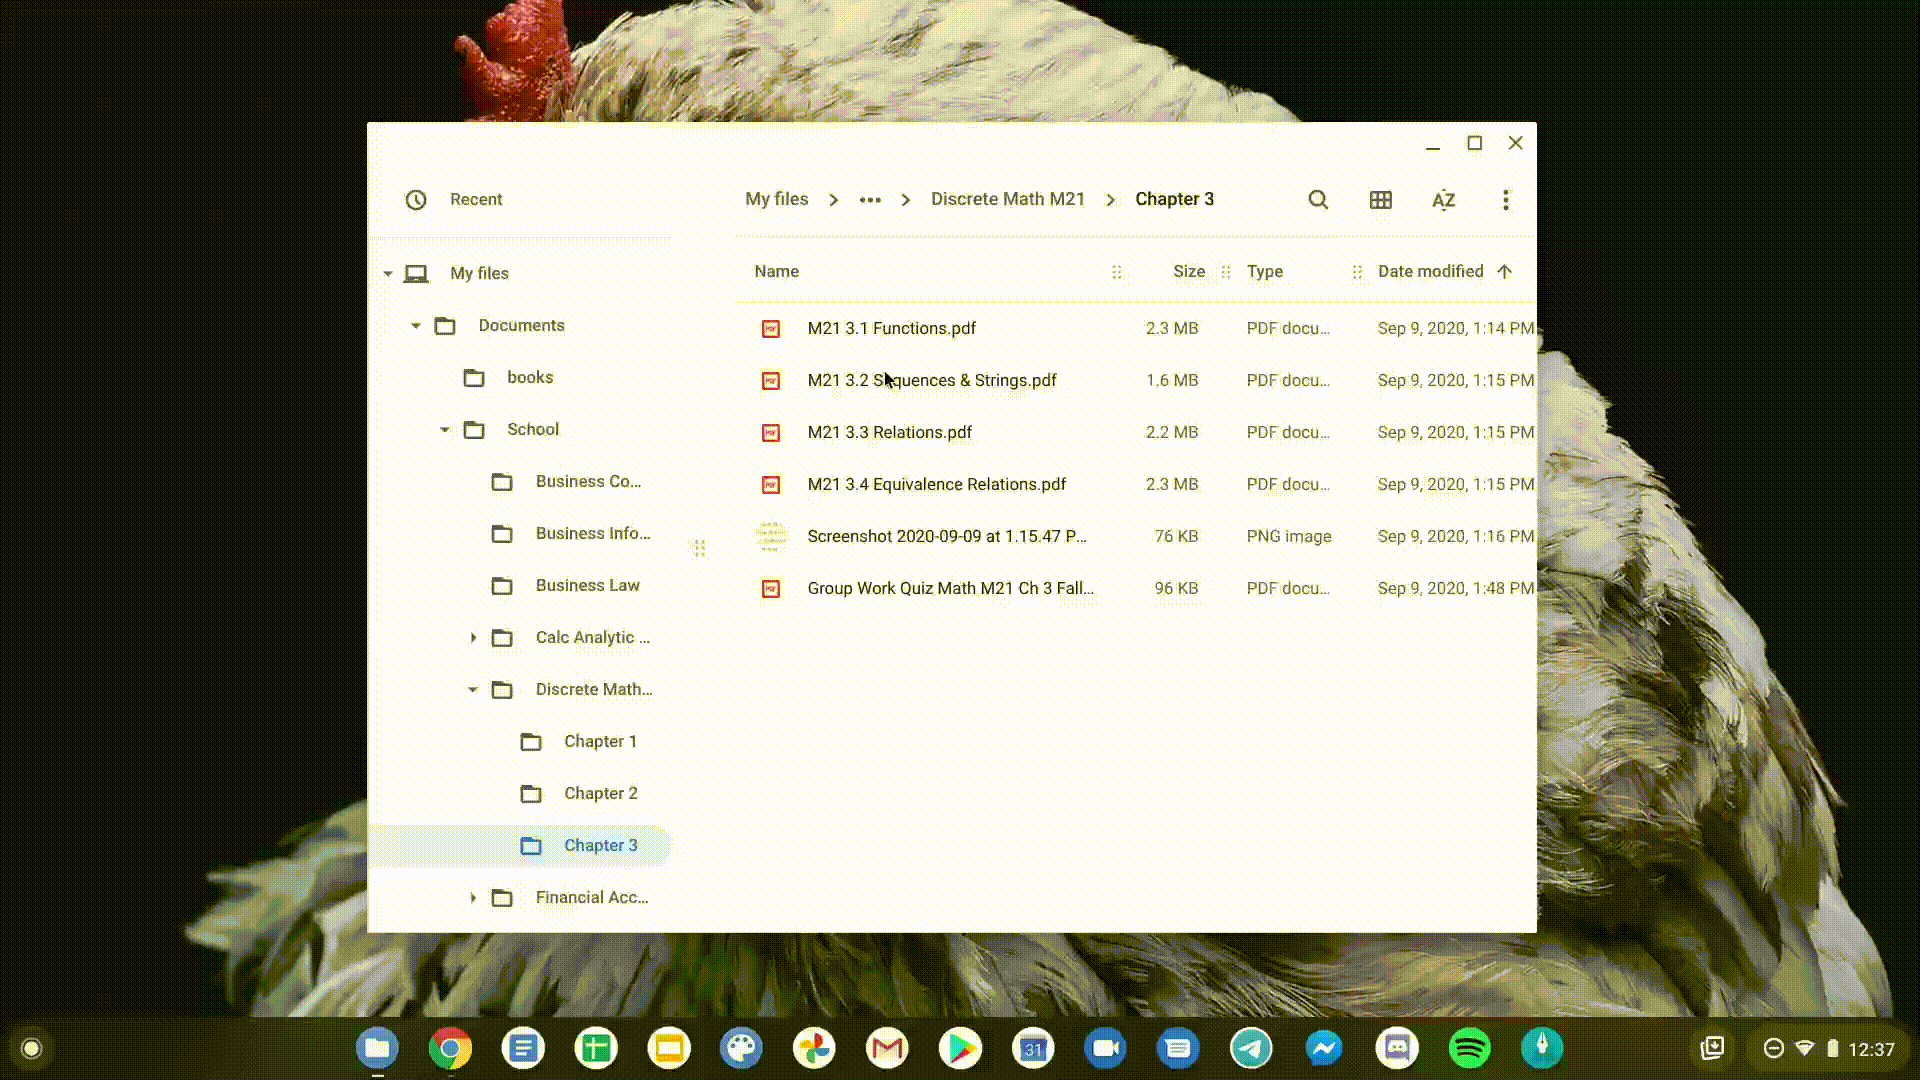Collapse the School folder arrow
1920x1080 pixels.
[445, 430]
